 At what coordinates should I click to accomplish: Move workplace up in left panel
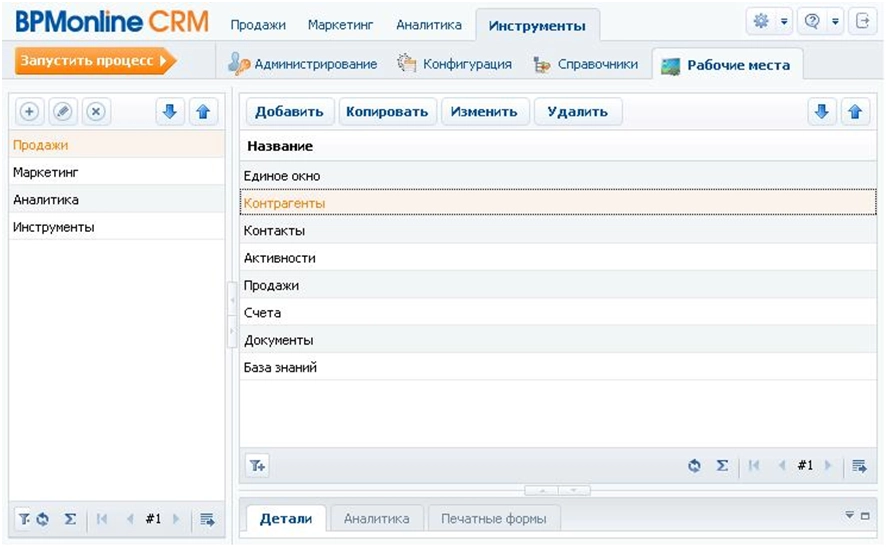click(203, 112)
